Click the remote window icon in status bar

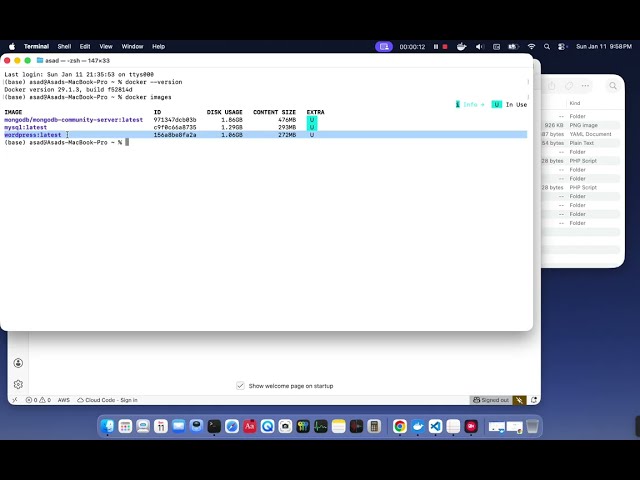click(15, 400)
